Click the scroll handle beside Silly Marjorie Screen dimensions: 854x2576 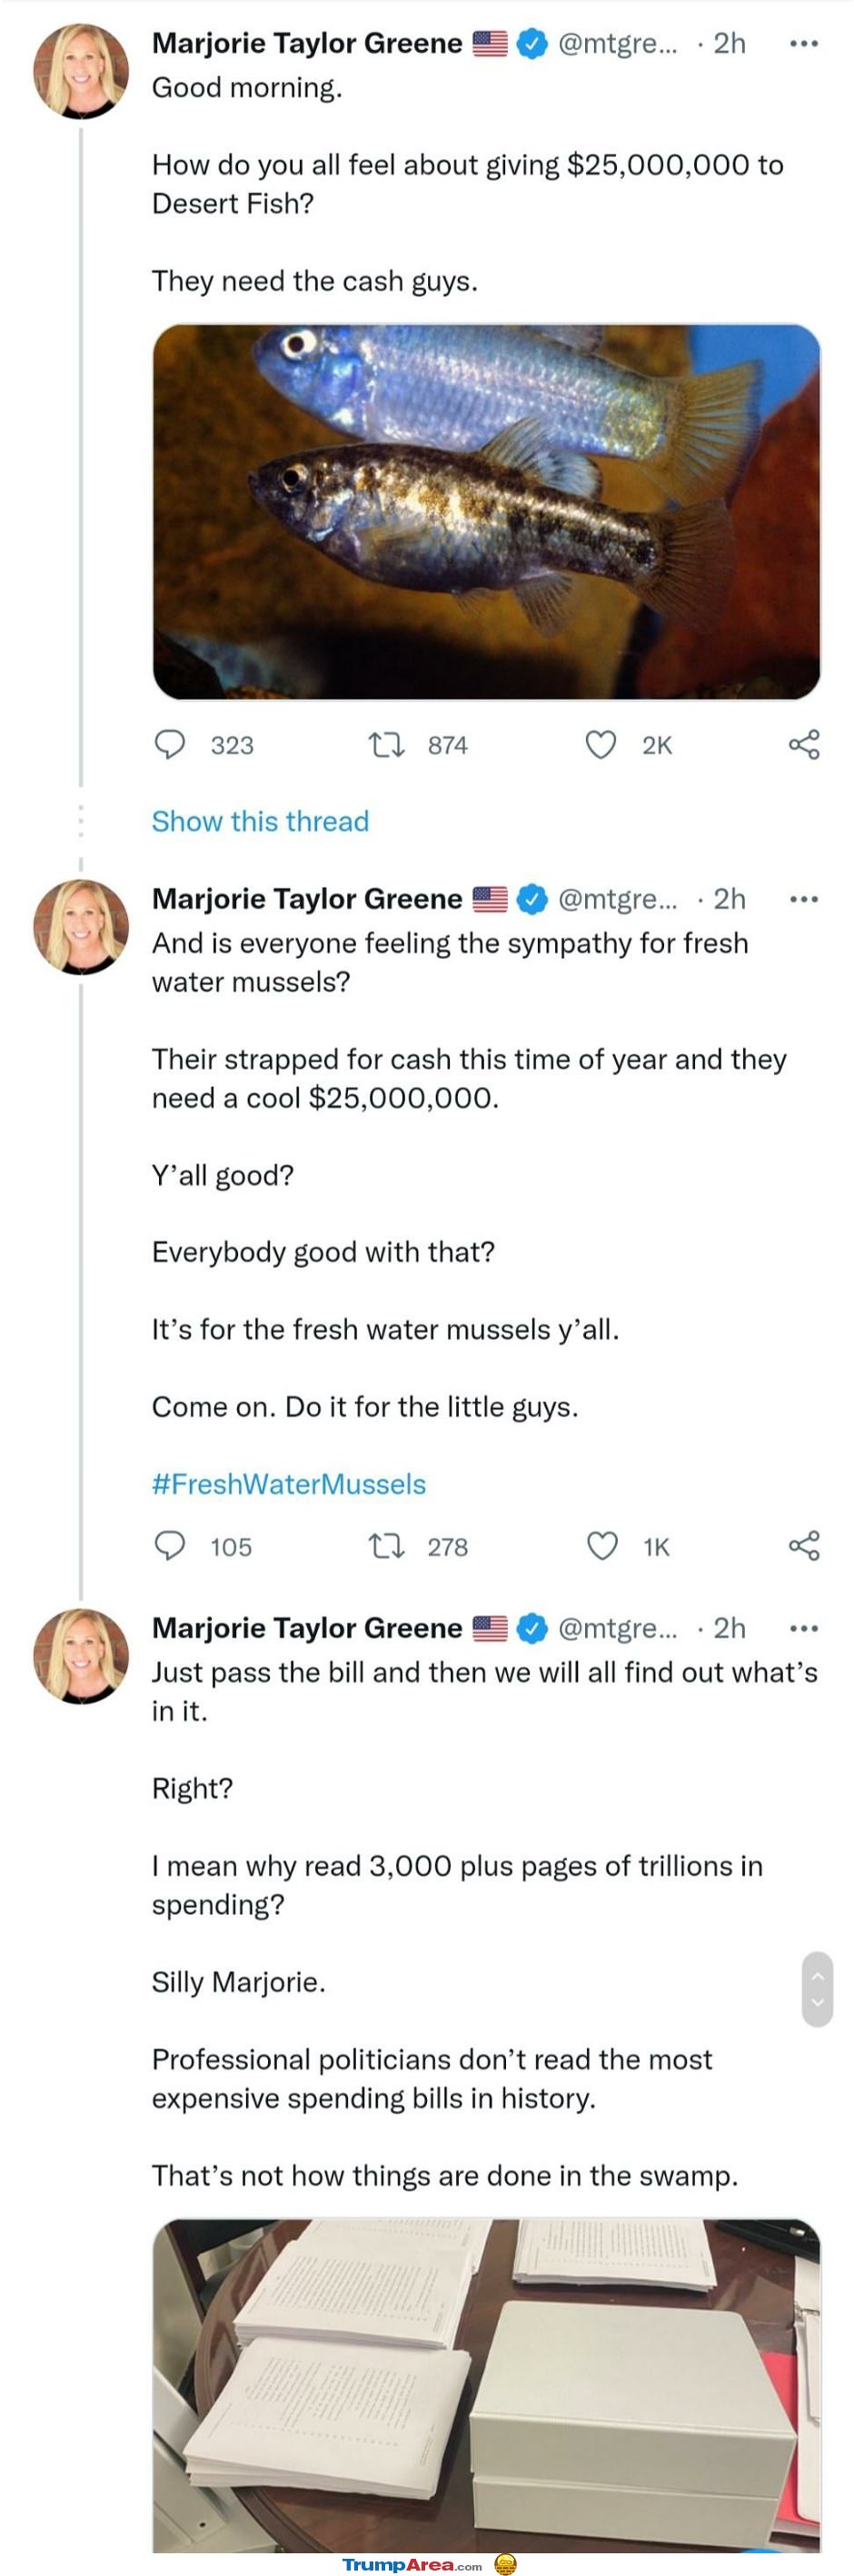tap(817, 1989)
